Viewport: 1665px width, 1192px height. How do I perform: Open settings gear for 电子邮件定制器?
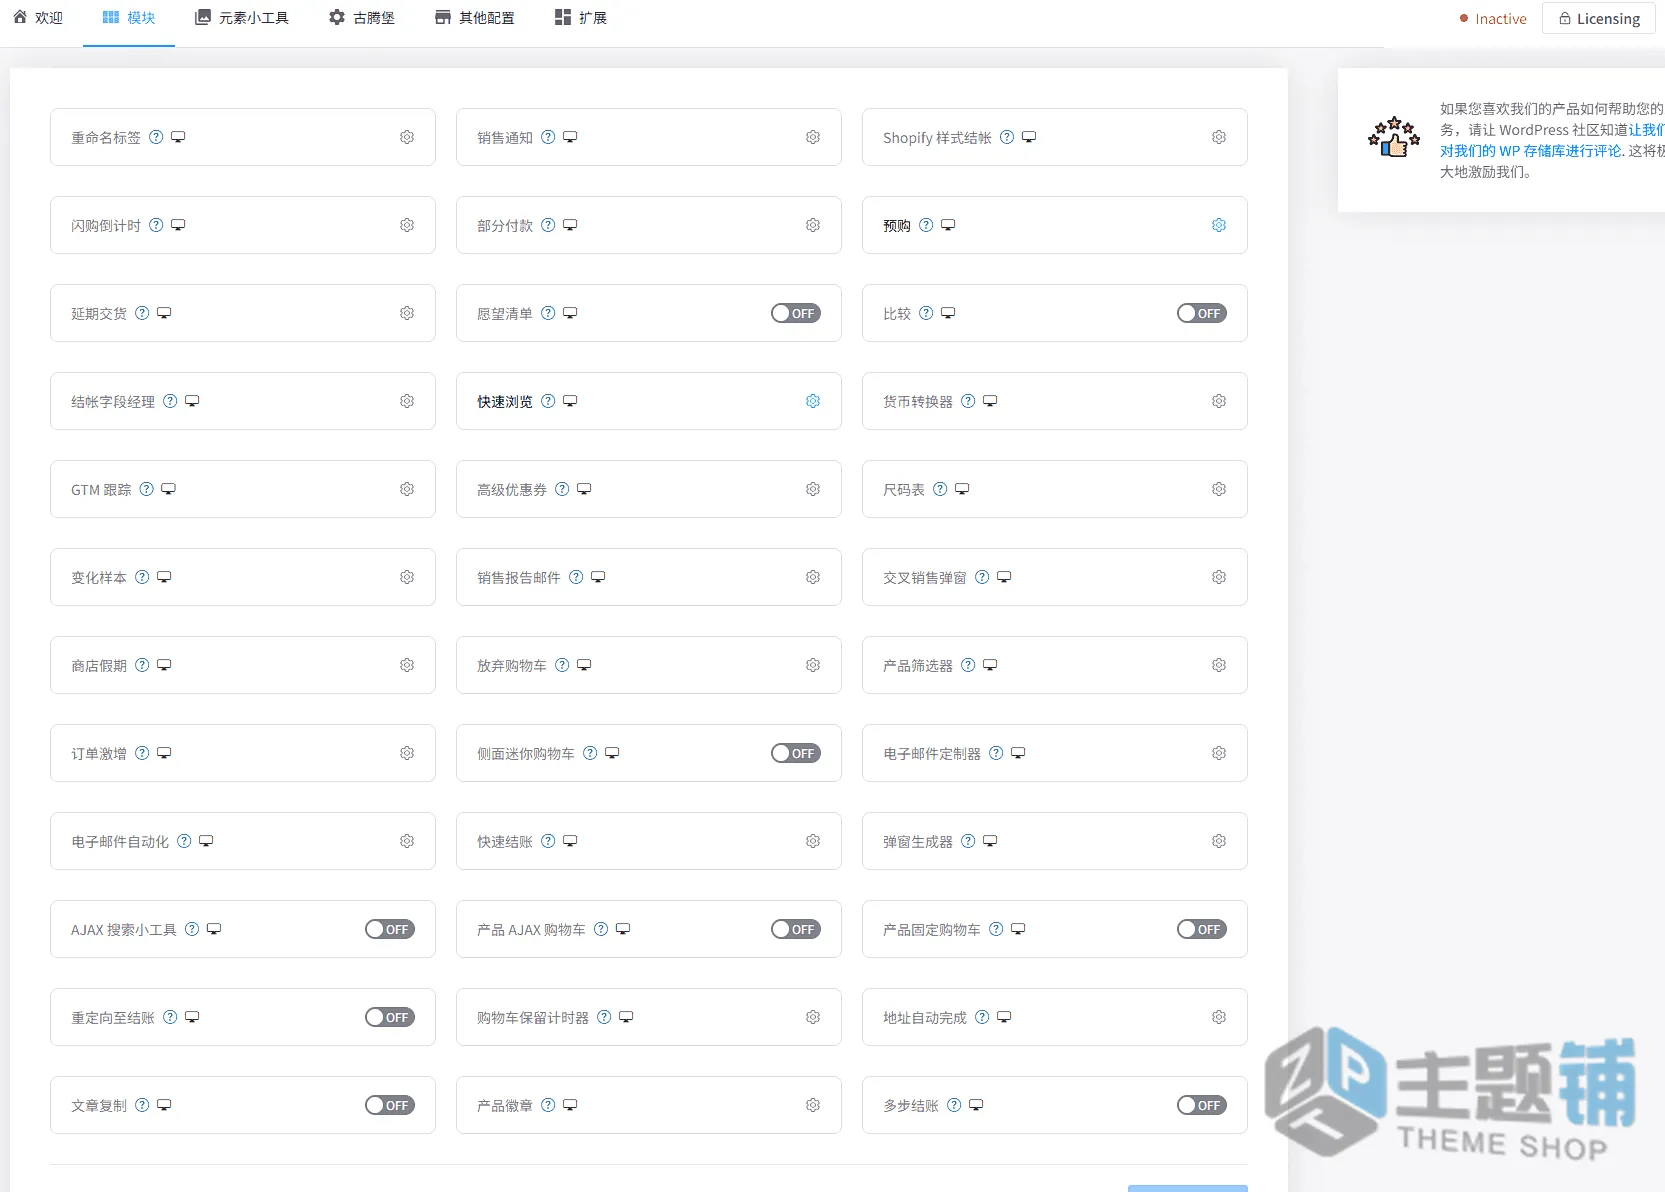(1219, 753)
